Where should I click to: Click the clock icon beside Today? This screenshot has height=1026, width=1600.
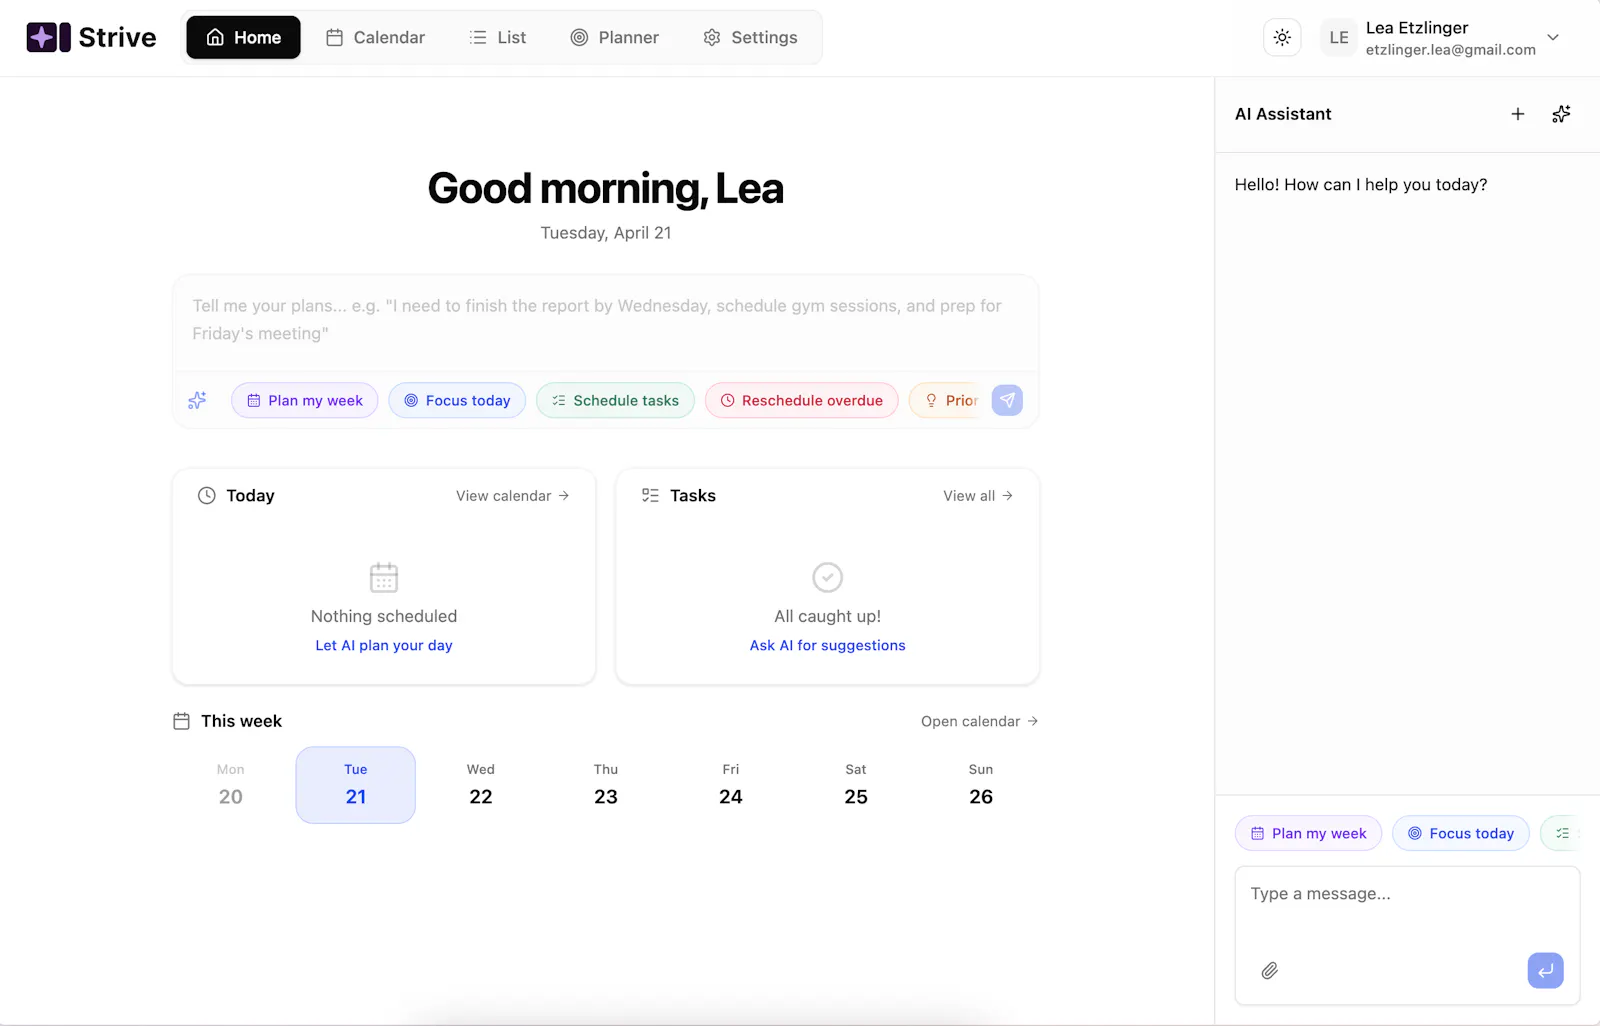pos(207,496)
